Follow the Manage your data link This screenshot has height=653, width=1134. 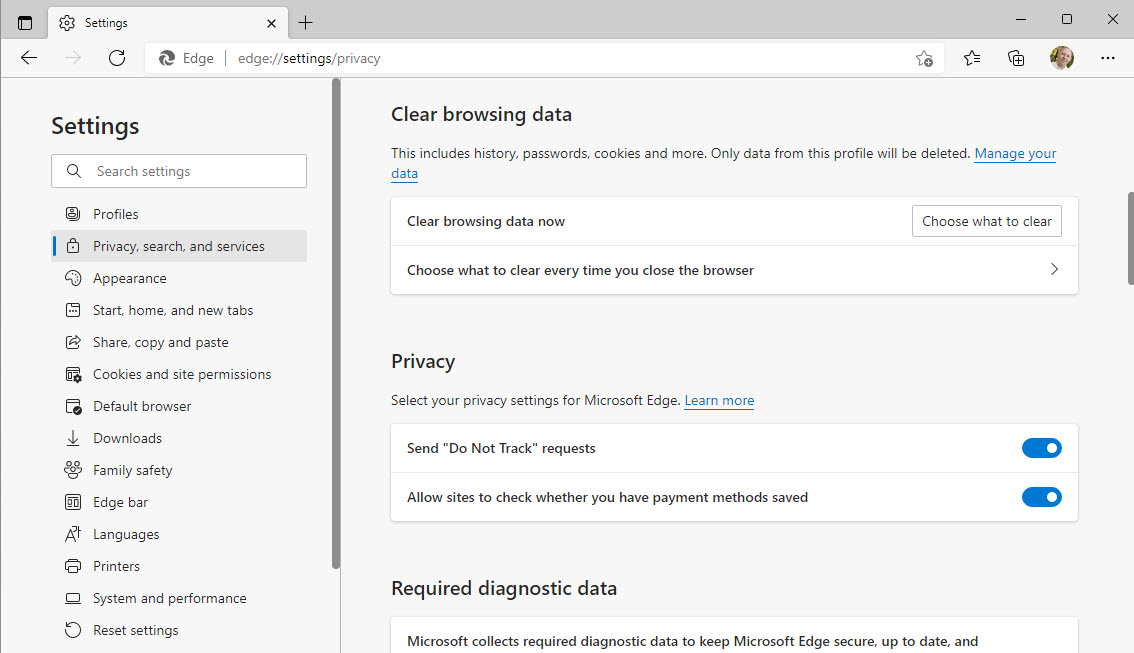[x=1014, y=154]
